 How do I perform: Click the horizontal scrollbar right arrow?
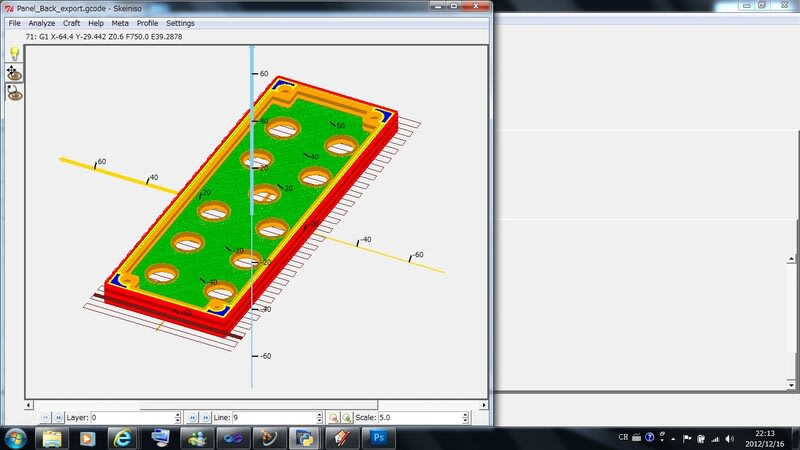tap(484, 405)
